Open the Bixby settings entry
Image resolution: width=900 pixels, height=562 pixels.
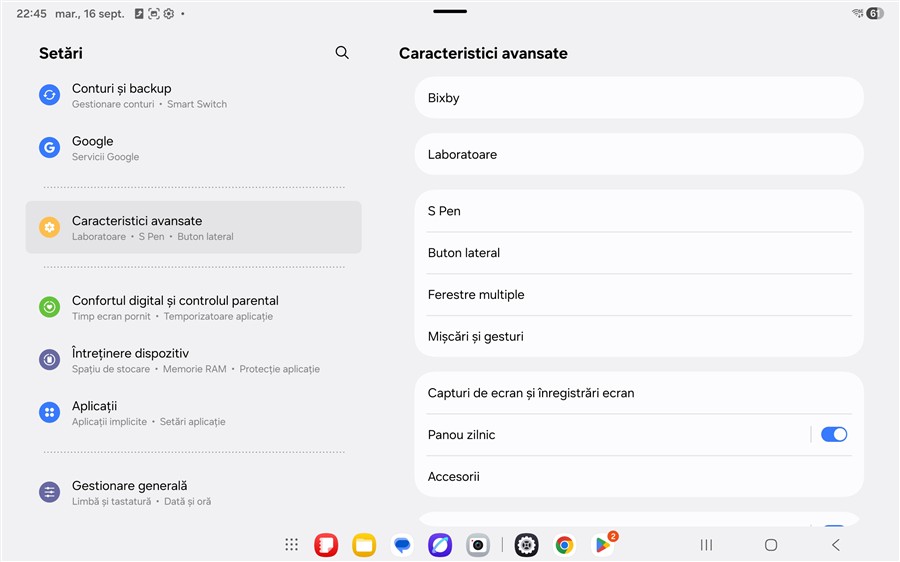tap(638, 98)
